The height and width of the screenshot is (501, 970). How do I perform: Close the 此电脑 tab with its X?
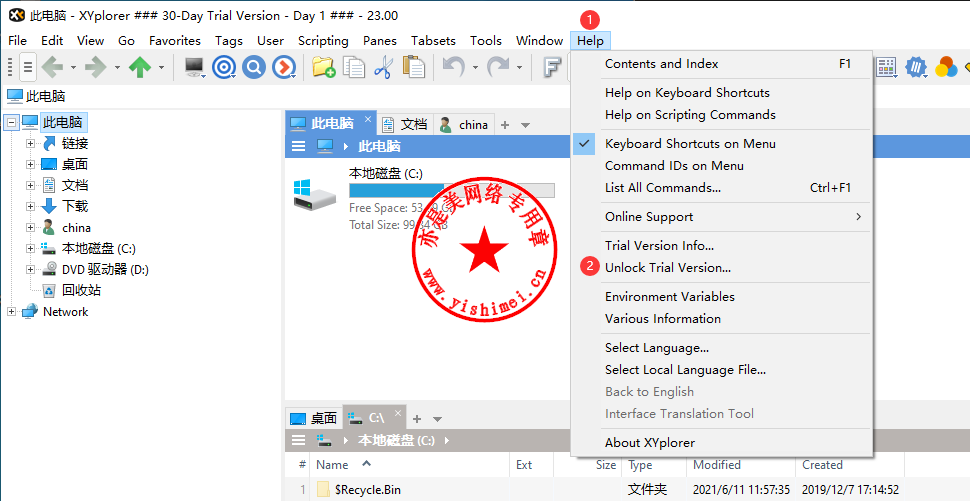point(367,119)
